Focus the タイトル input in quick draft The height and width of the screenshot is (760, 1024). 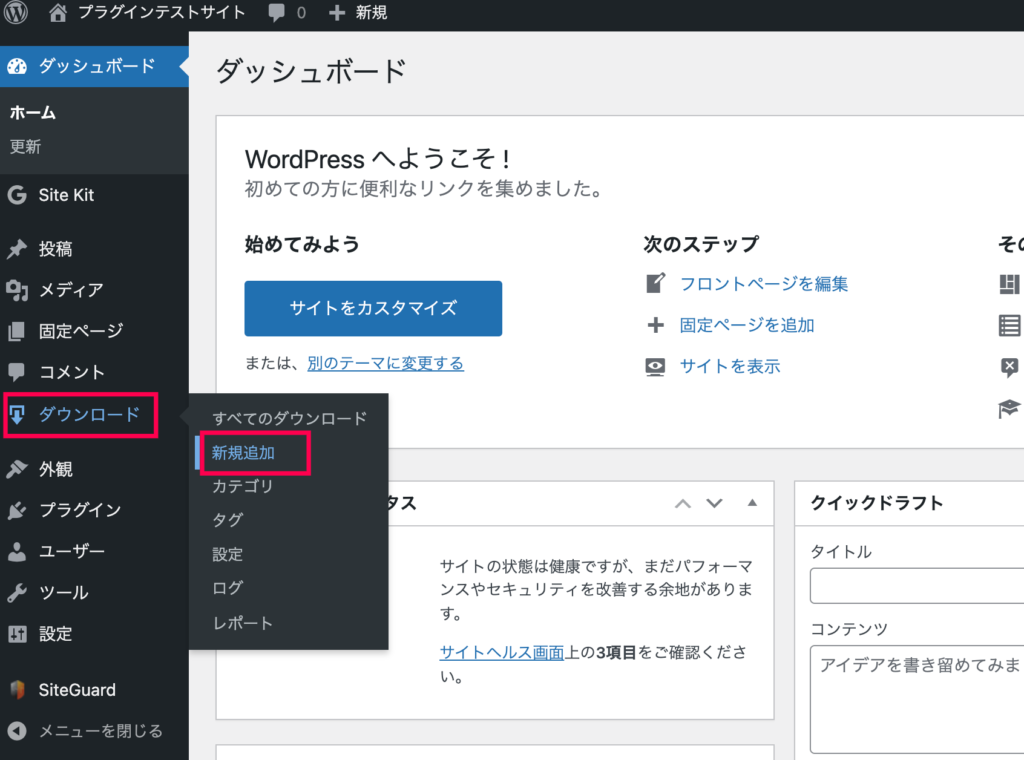917,586
